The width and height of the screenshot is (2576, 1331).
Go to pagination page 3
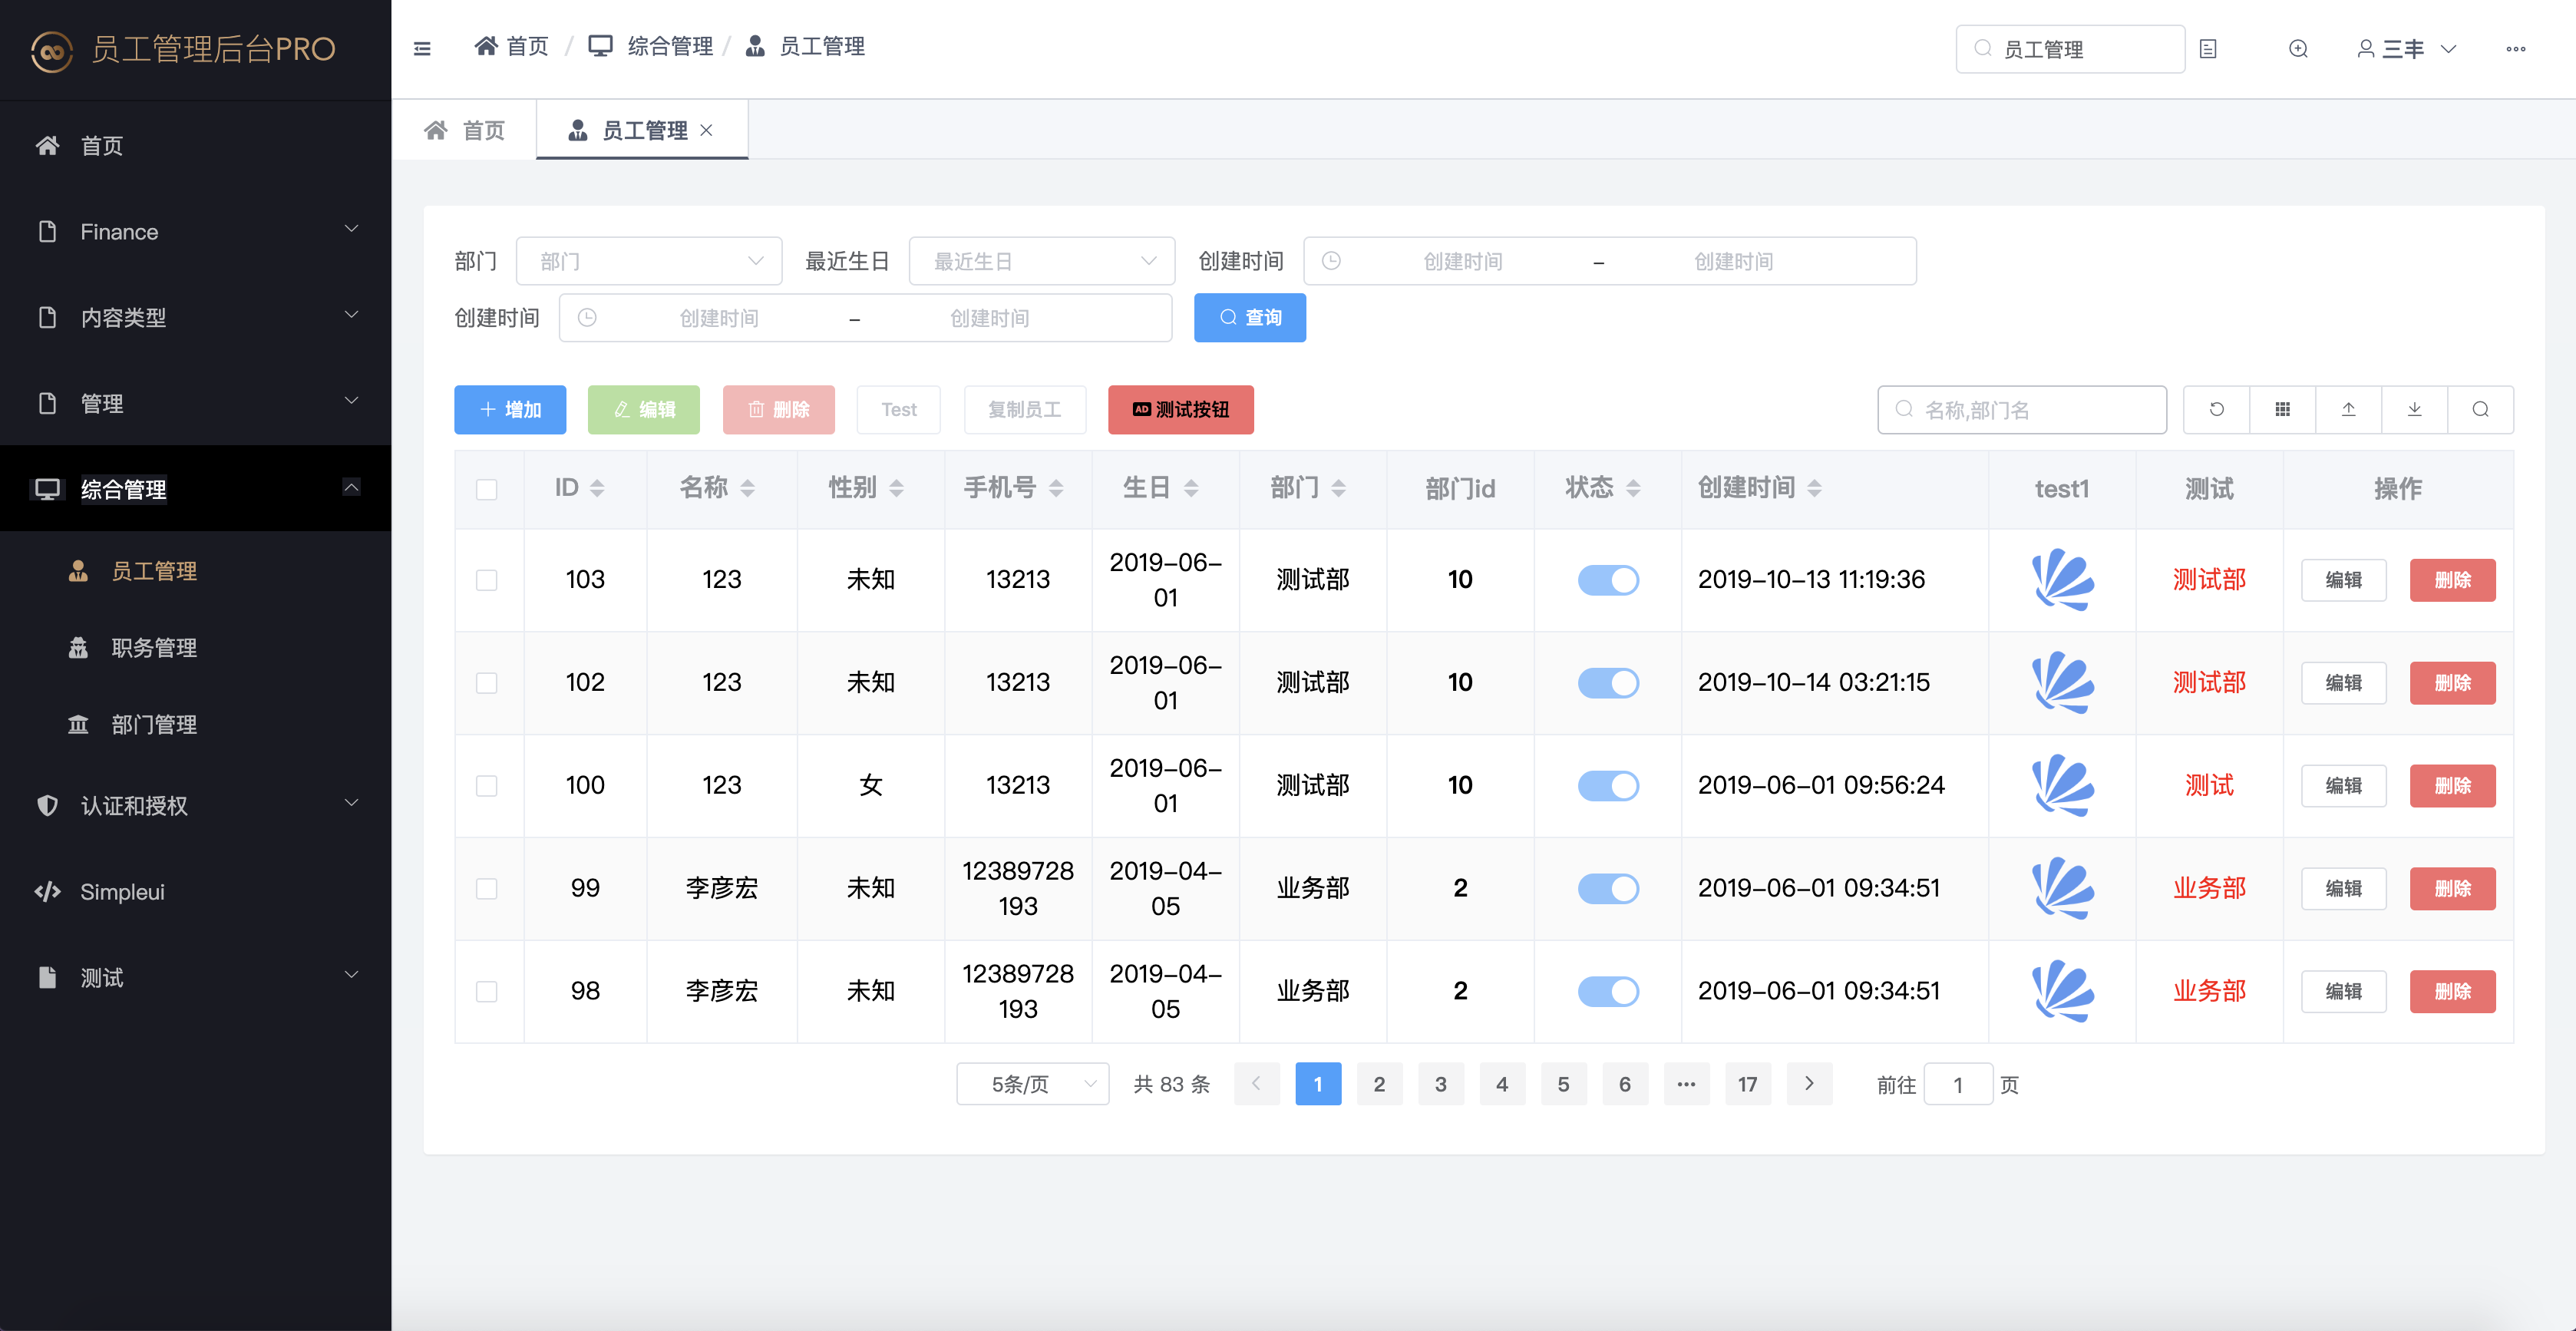[x=1440, y=1084]
